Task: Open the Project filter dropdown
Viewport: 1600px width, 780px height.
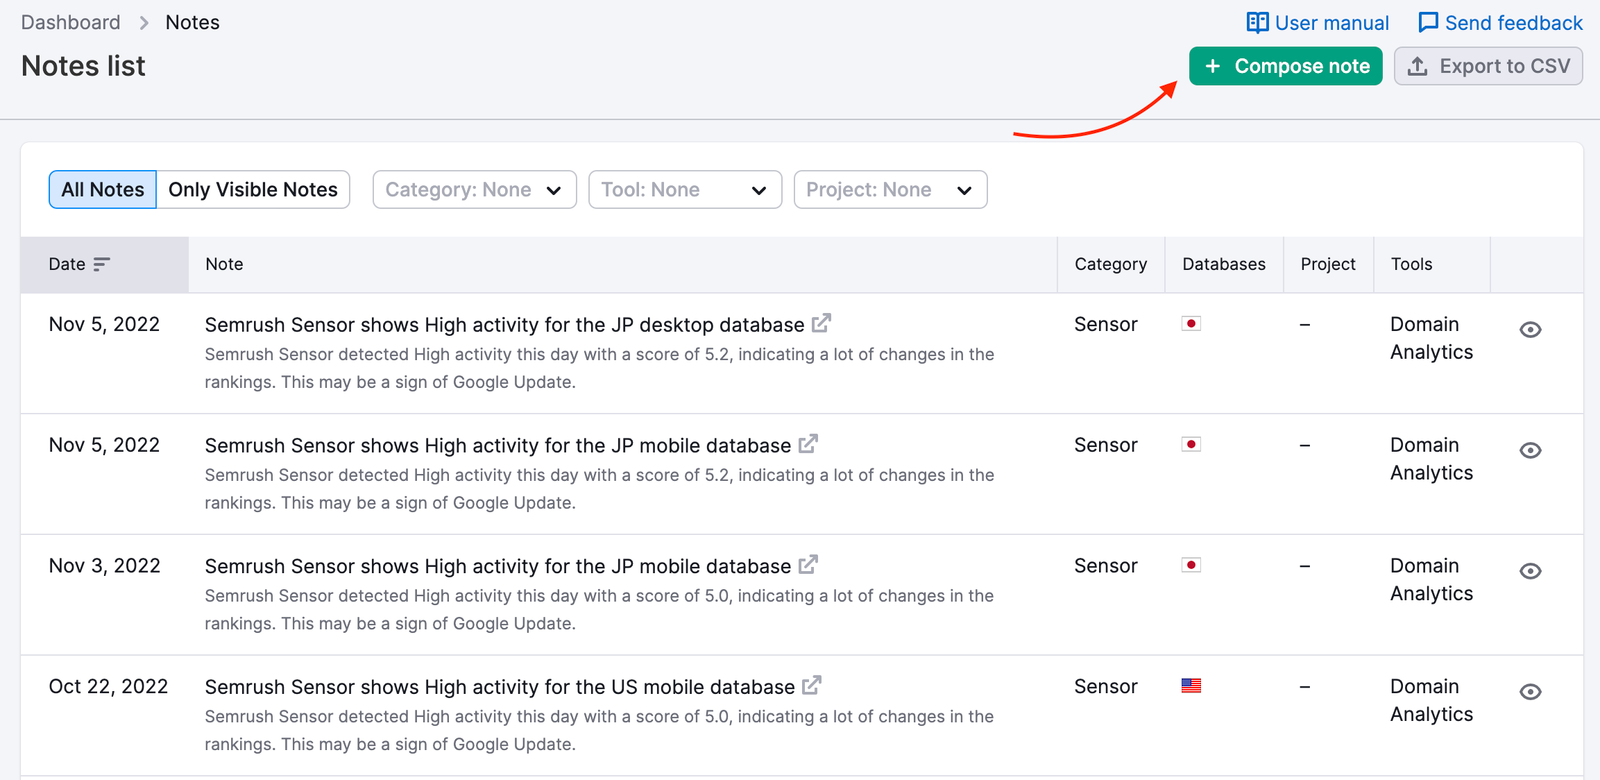Action: pos(890,190)
